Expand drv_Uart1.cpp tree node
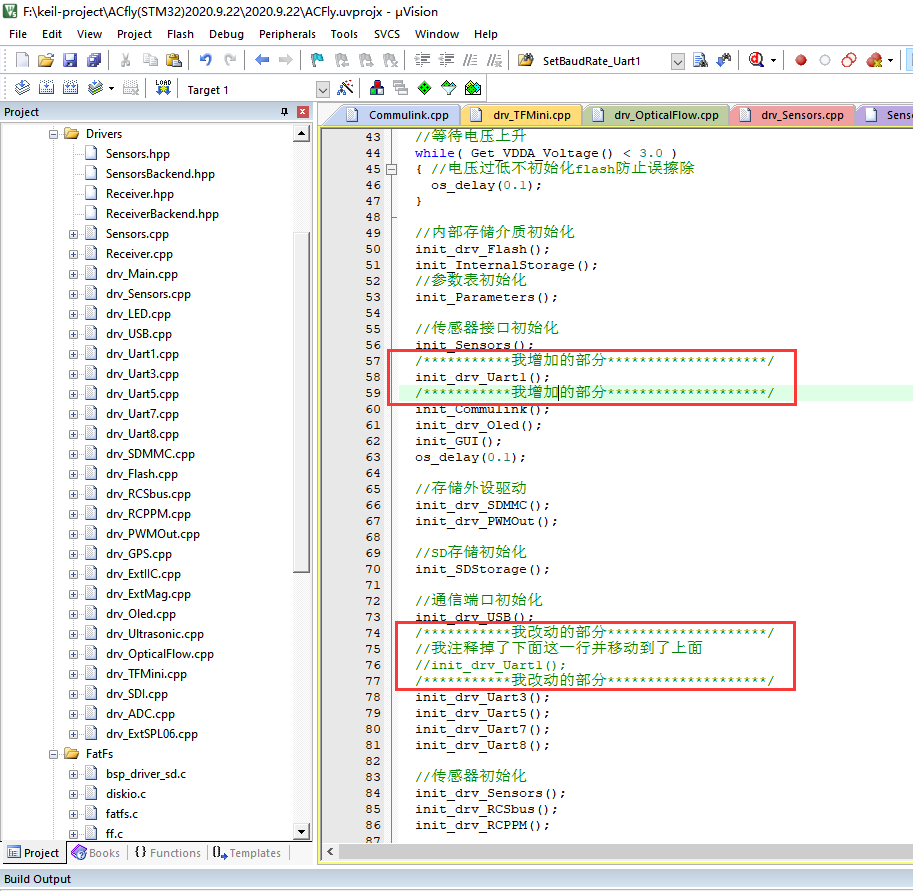This screenshot has width=913, height=891. 73,354
